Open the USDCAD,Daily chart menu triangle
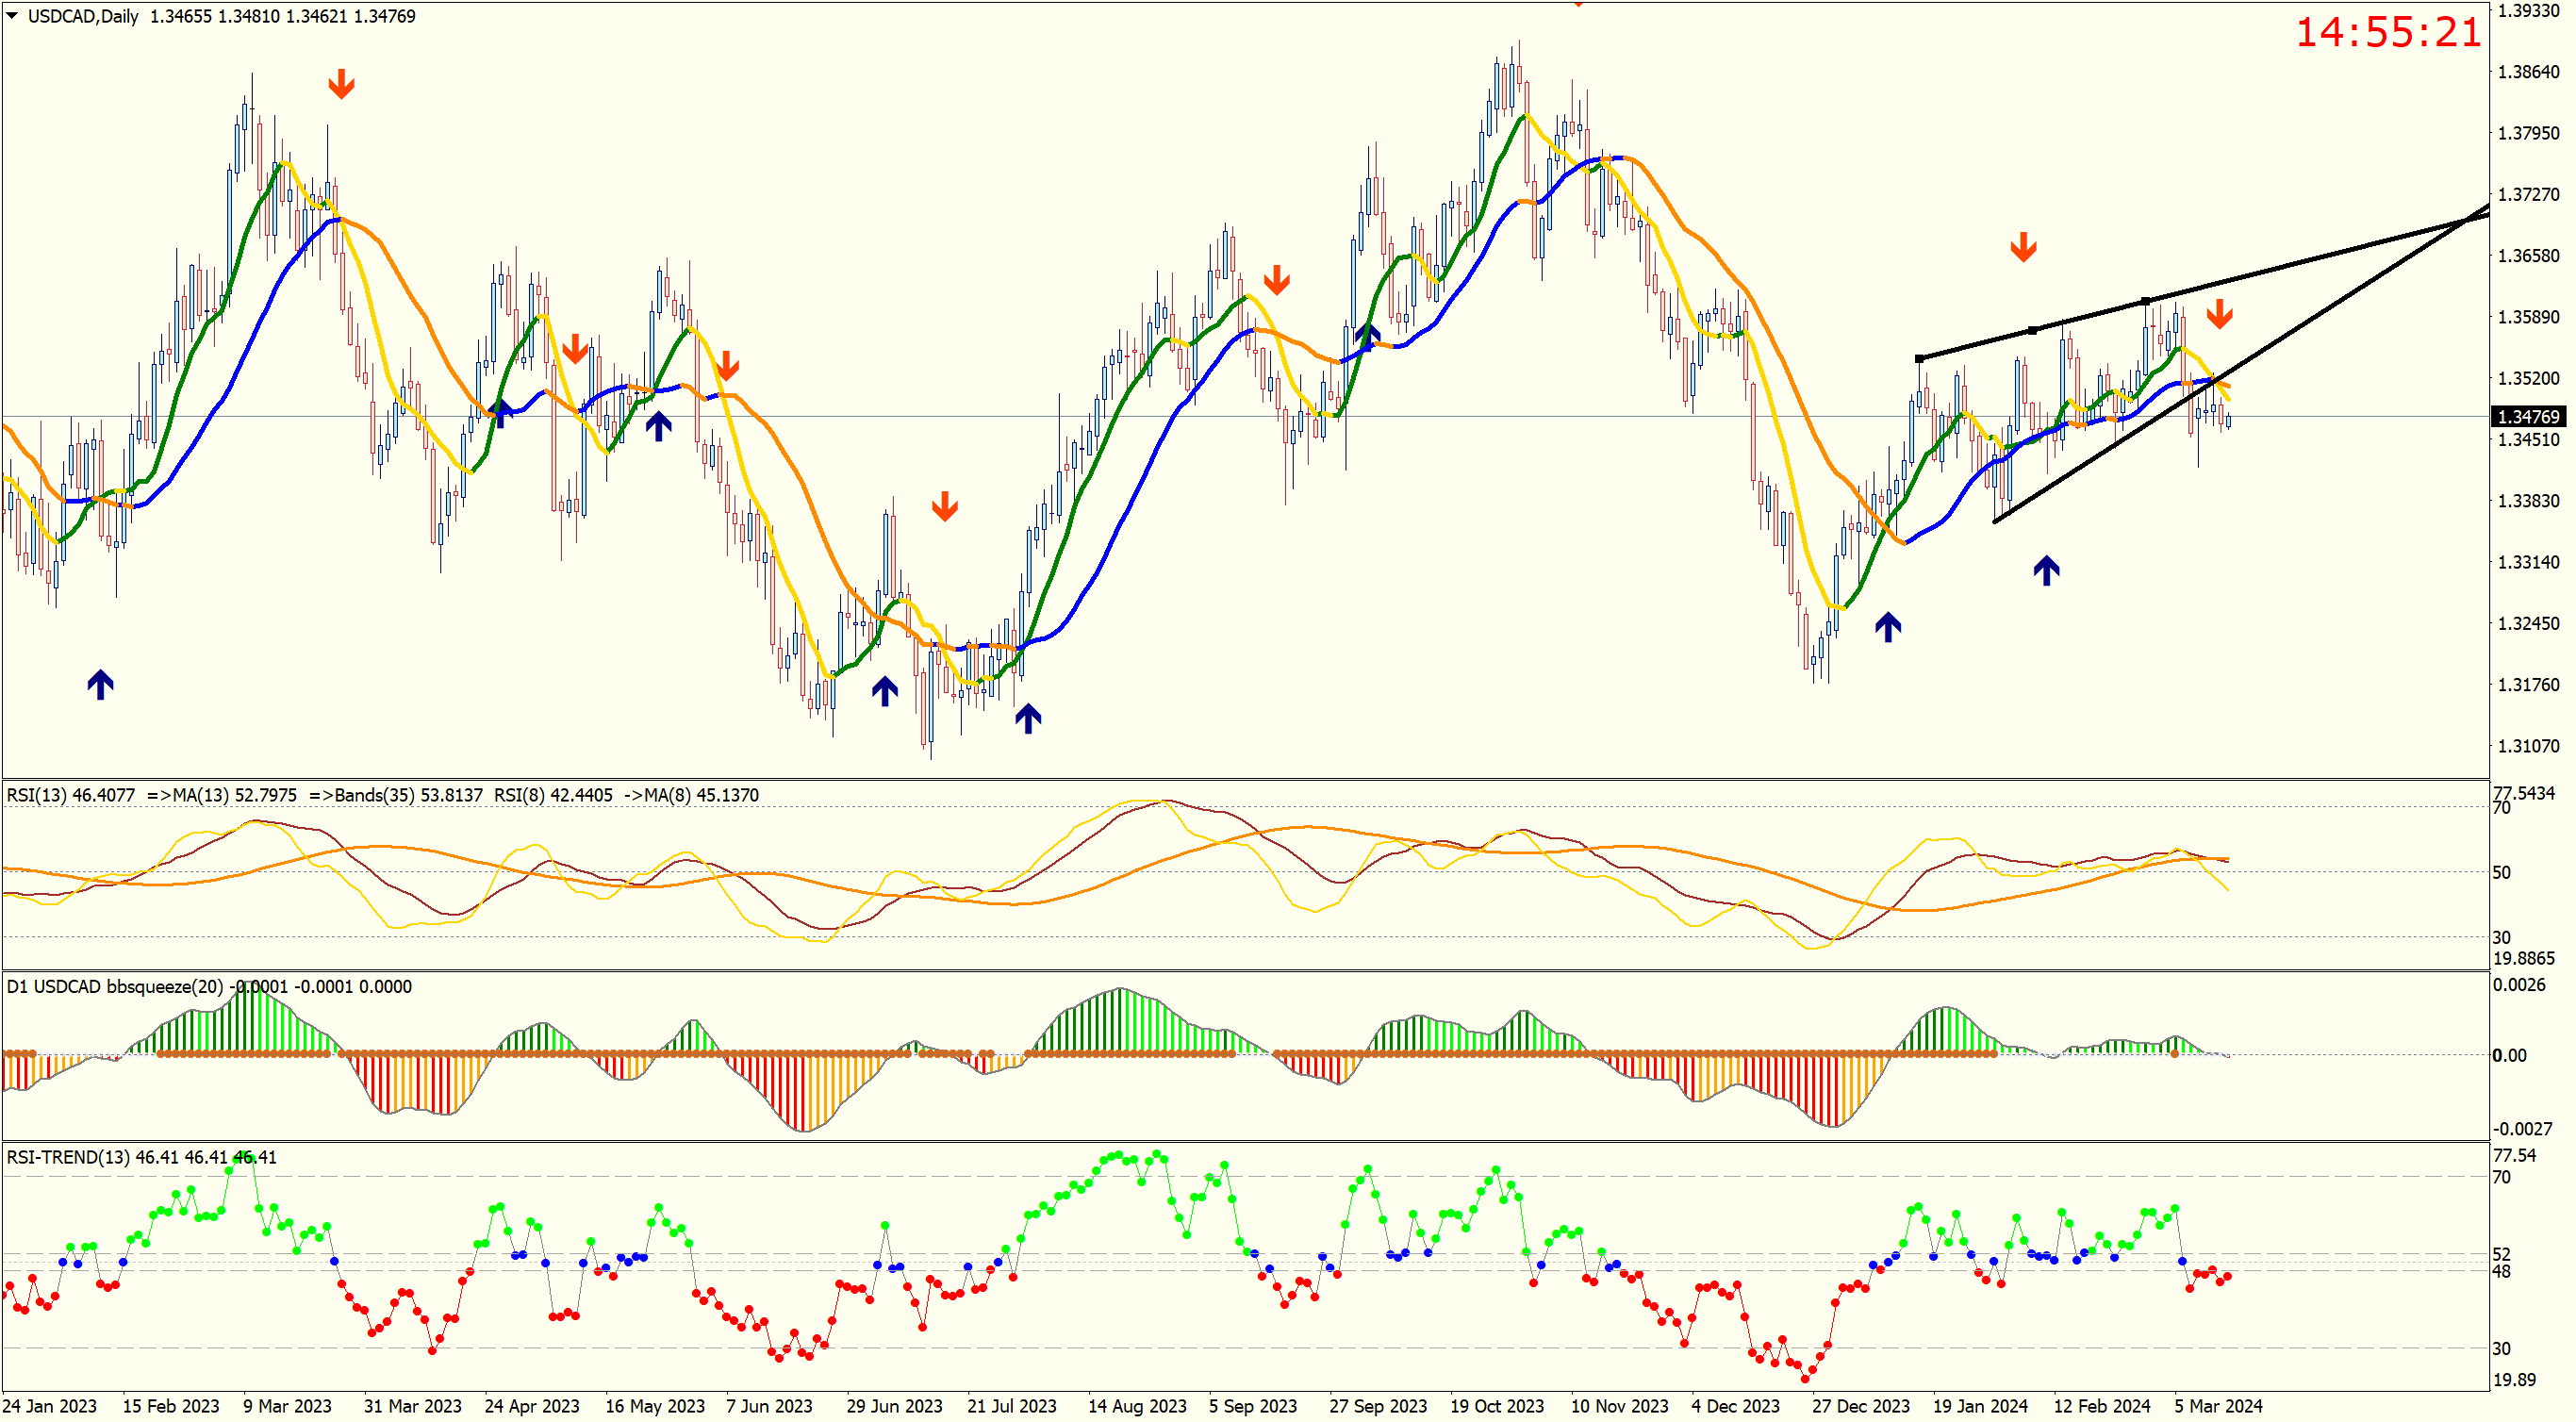Viewport: 2576px width, 1422px height. [12, 15]
